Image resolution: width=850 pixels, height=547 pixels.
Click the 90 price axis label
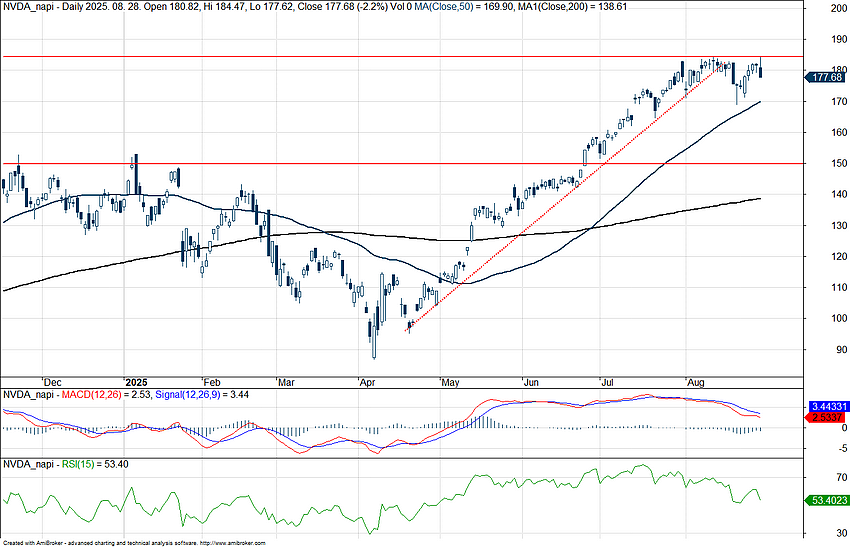[x=842, y=350]
